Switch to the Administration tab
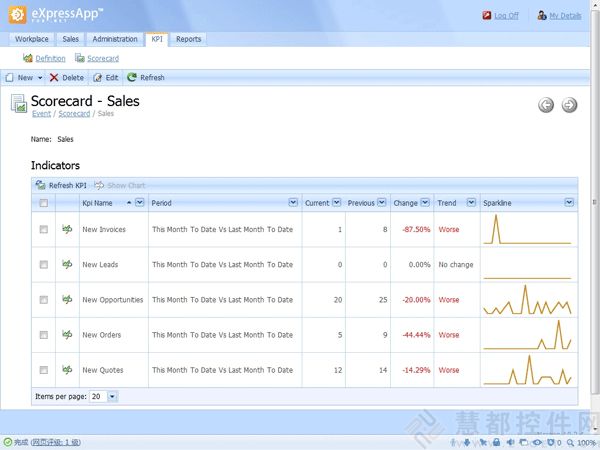 click(115, 39)
